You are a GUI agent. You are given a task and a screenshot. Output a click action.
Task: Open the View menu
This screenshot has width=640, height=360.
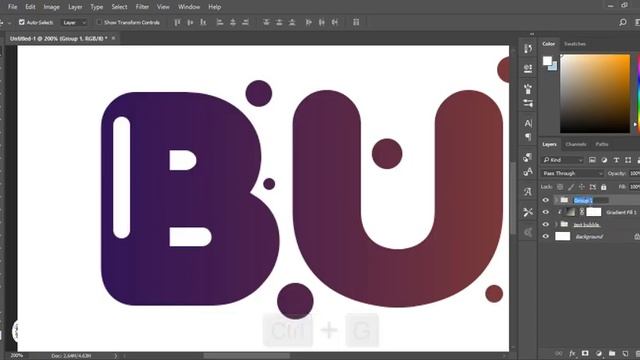[163, 7]
